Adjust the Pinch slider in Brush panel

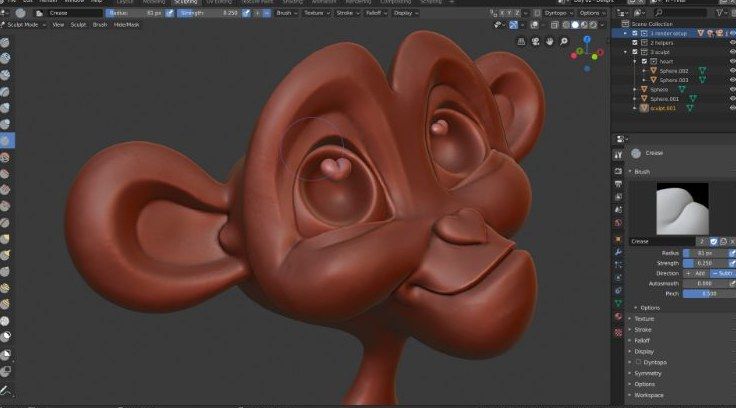click(709, 293)
